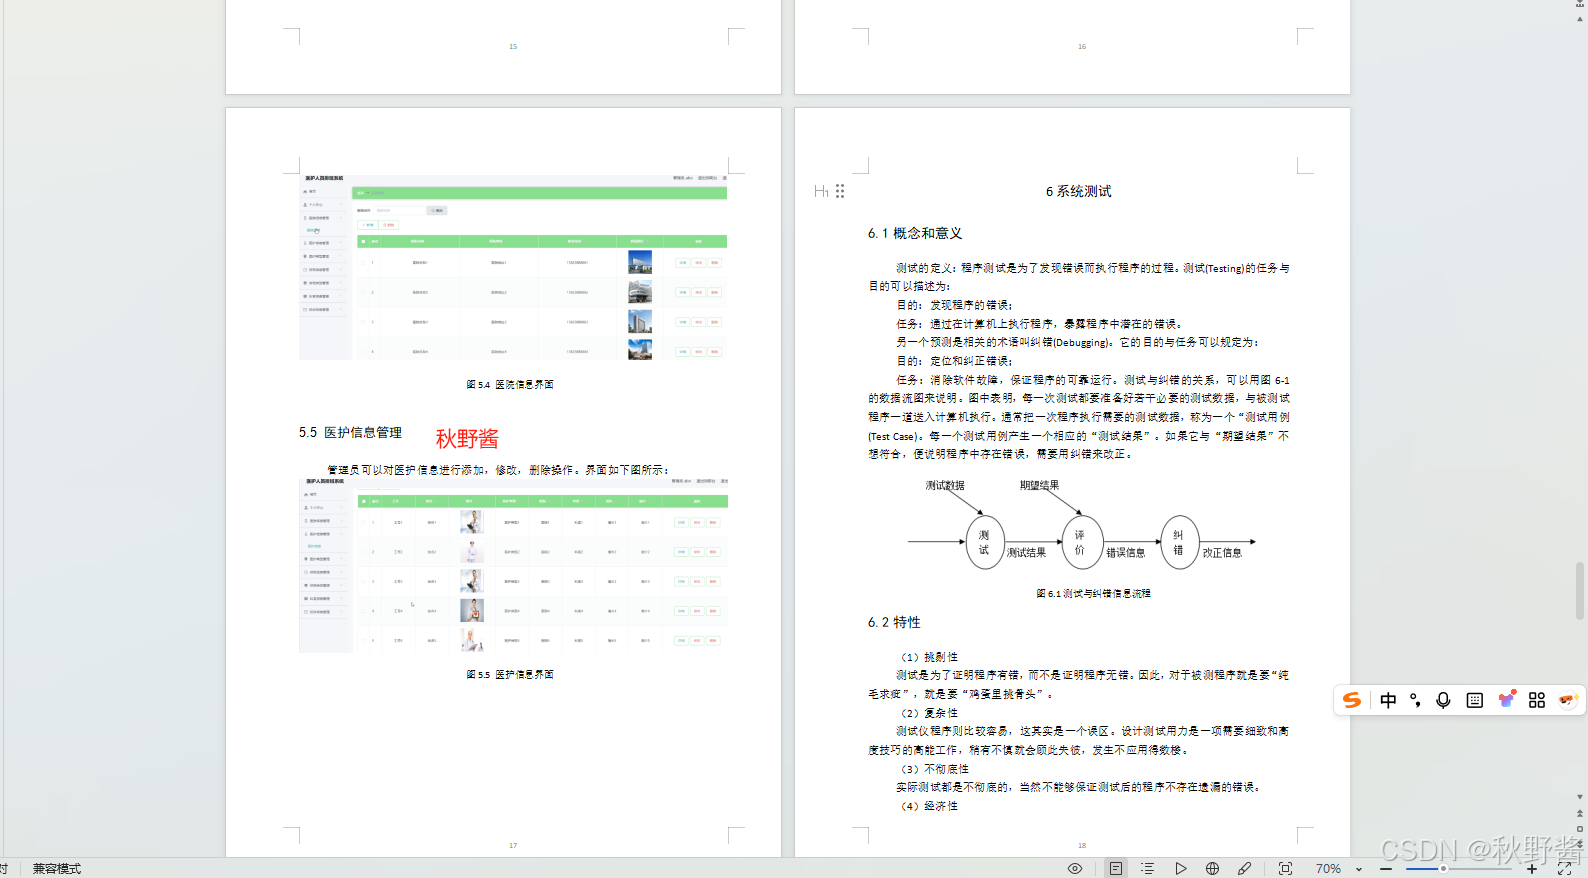Click the 测试结果 label in diagram
Viewport: 1588px width, 878px height.
pyautogui.click(x=1026, y=552)
